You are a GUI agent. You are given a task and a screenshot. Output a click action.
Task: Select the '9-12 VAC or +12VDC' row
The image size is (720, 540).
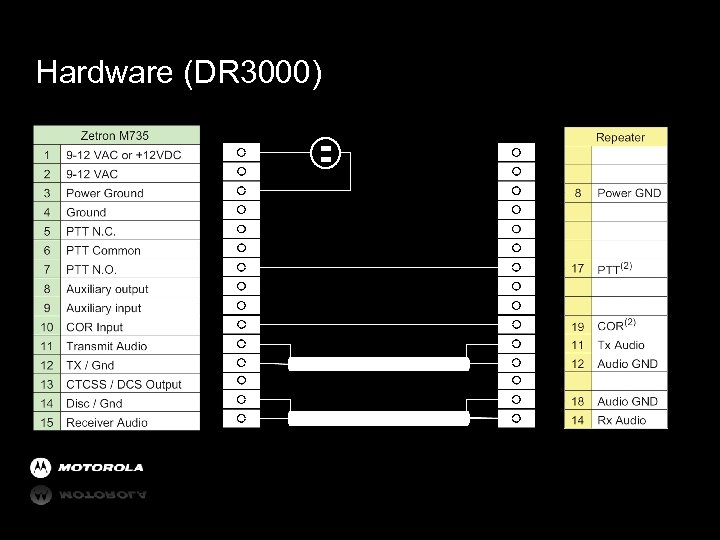coord(117,155)
